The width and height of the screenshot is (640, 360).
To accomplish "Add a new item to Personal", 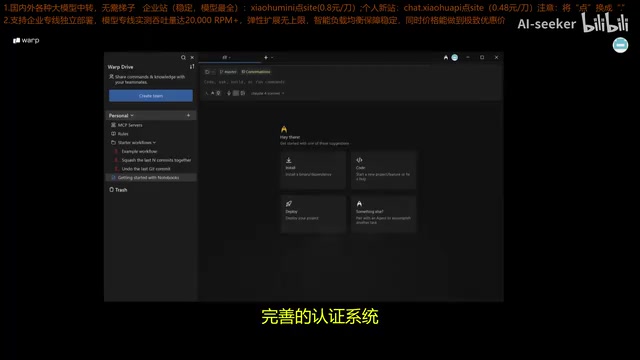I will pyautogui.click(x=188, y=116).
